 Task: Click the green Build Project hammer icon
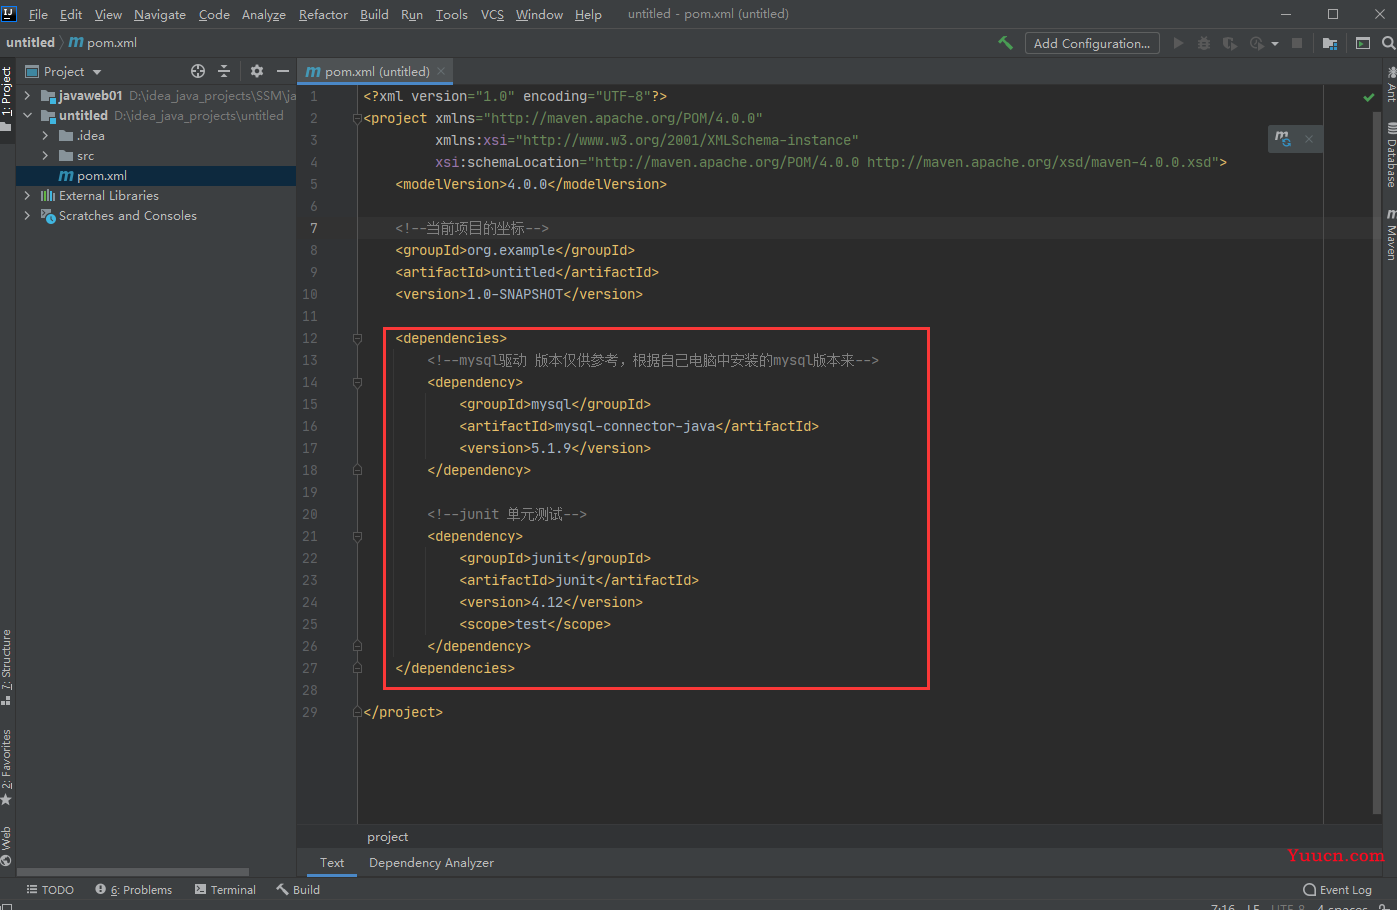click(1005, 43)
